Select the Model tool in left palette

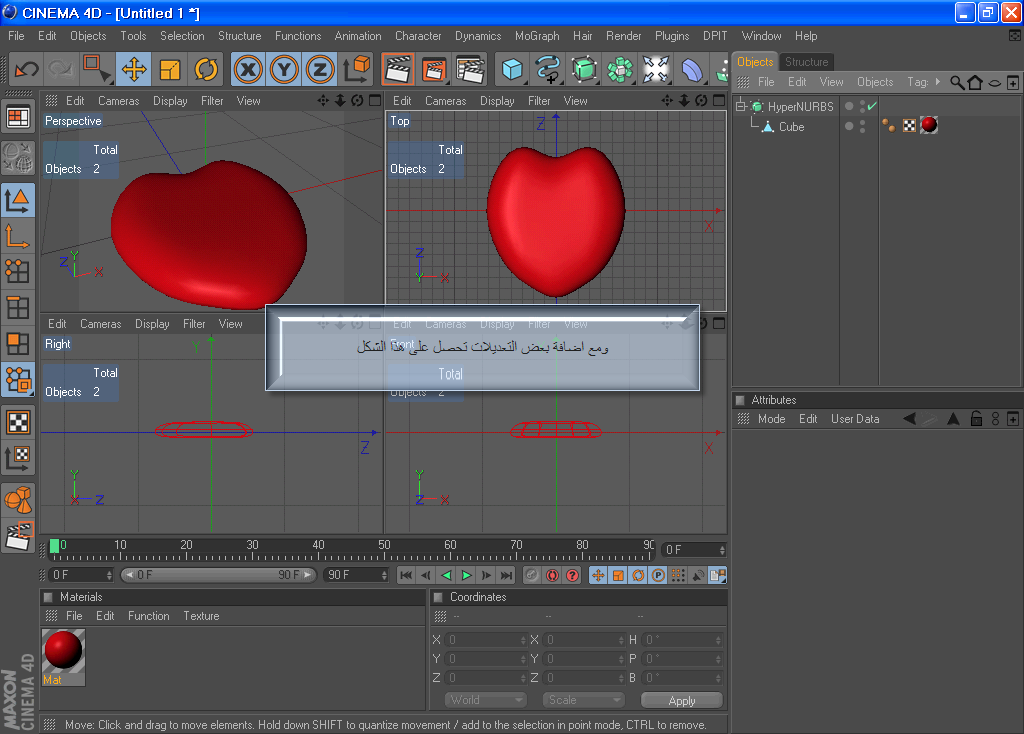[x=18, y=200]
